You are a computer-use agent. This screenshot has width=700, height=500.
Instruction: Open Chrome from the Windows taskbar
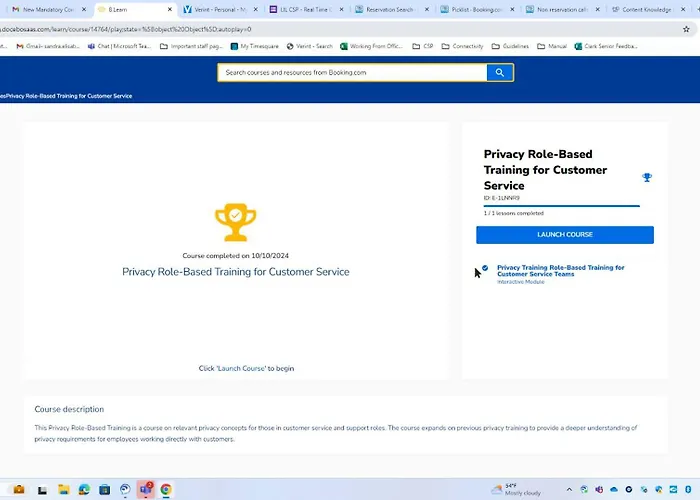166,490
